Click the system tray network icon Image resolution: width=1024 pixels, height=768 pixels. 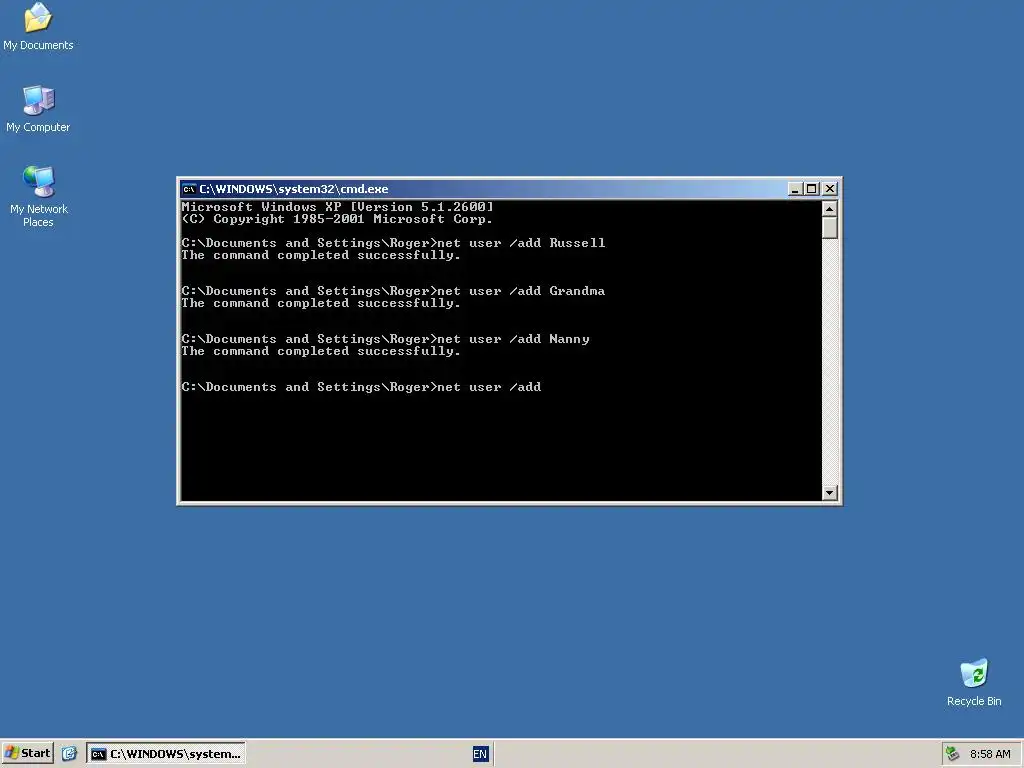[x=953, y=754]
